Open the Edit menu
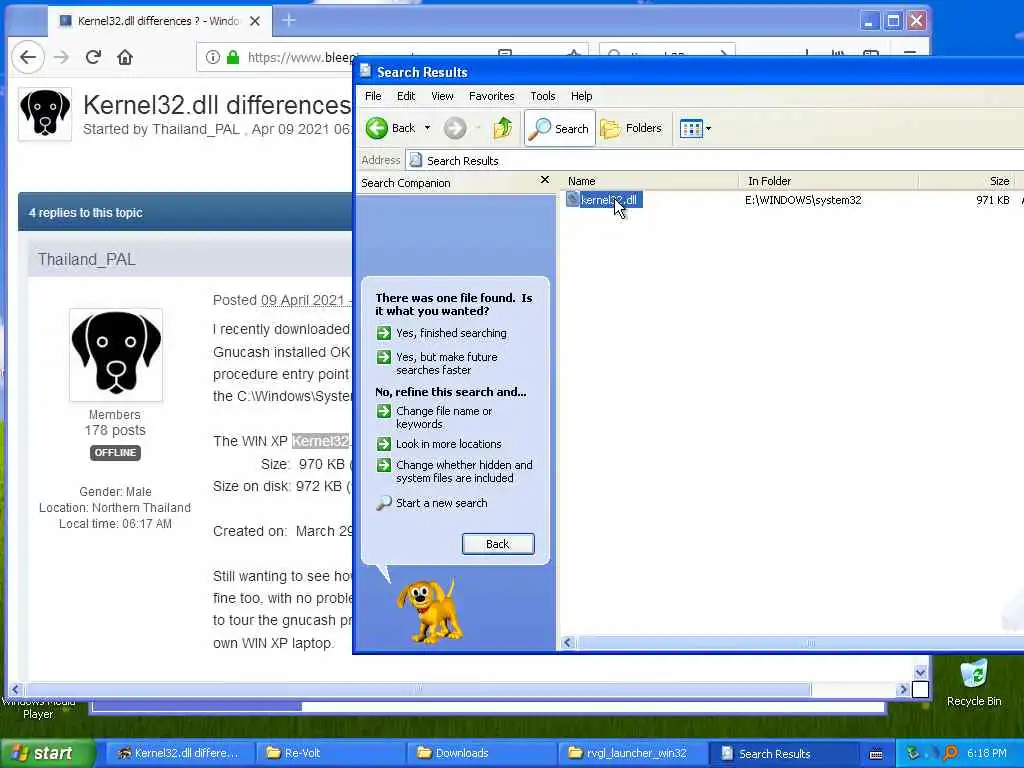The width and height of the screenshot is (1024, 768). pyautogui.click(x=406, y=96)
